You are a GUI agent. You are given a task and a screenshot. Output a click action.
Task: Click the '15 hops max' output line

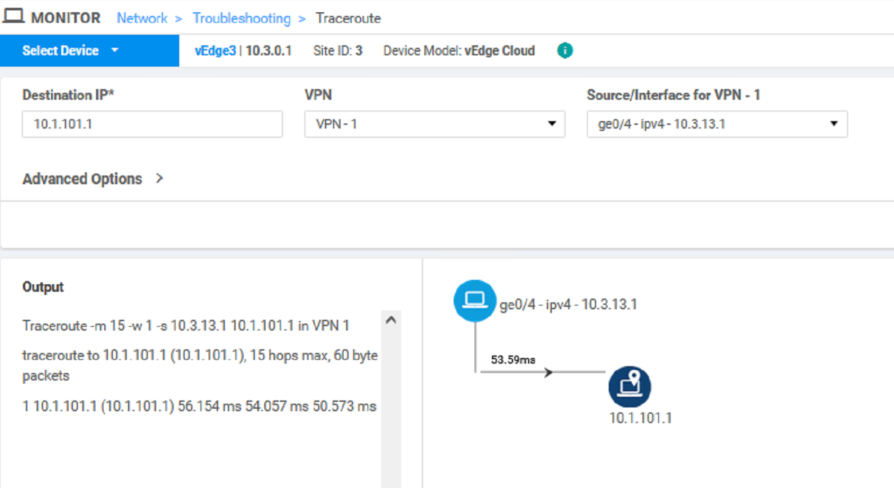coord(200,365)
